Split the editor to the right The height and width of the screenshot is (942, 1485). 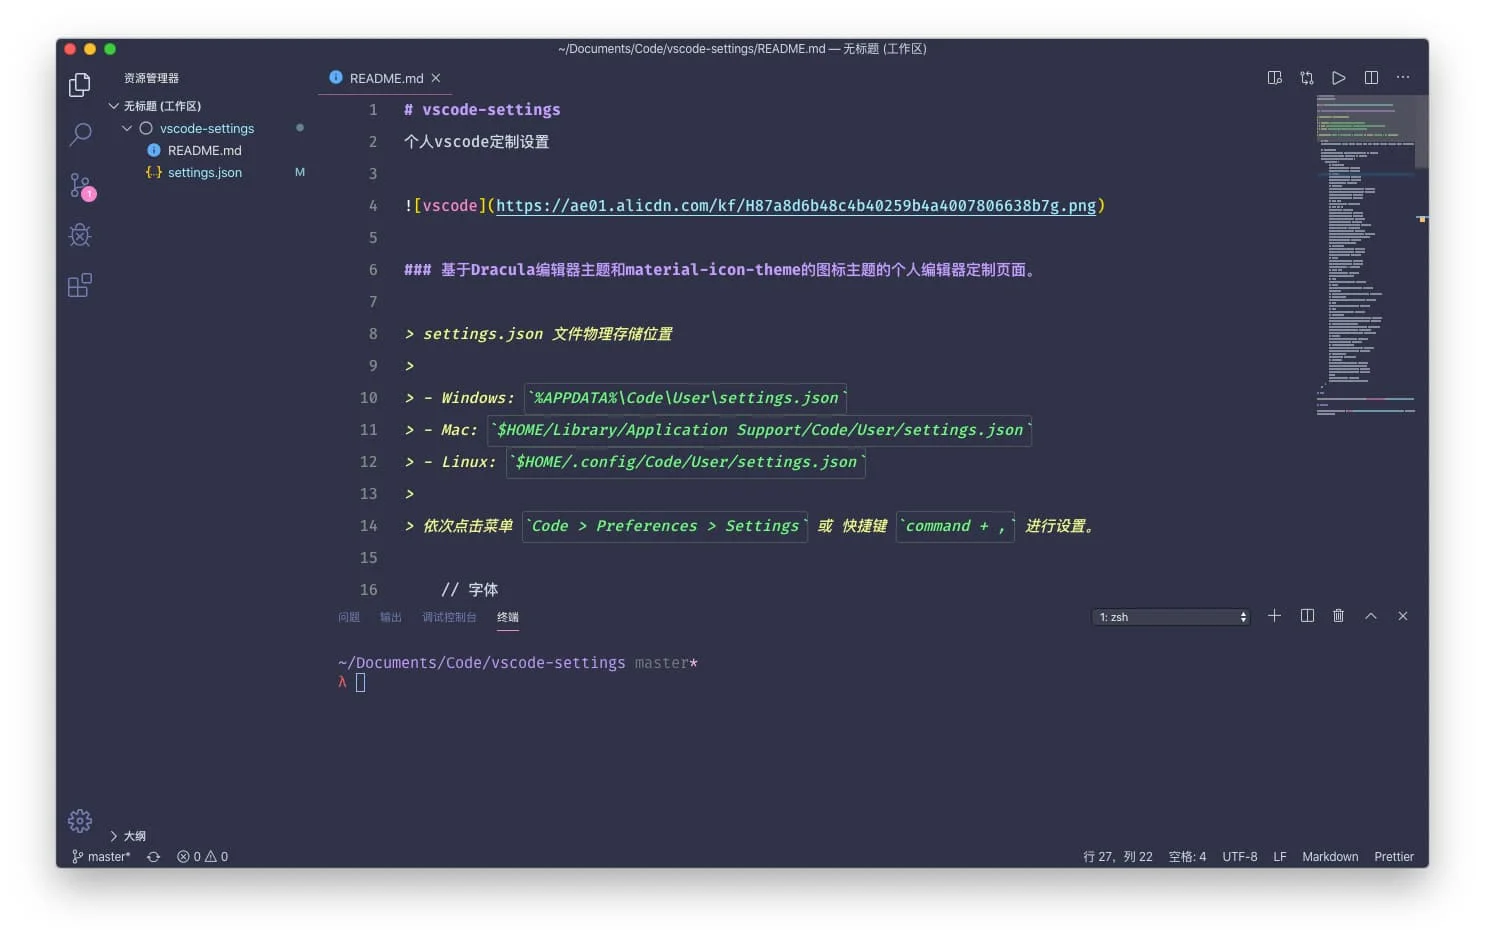click(x=1371, y=78)
